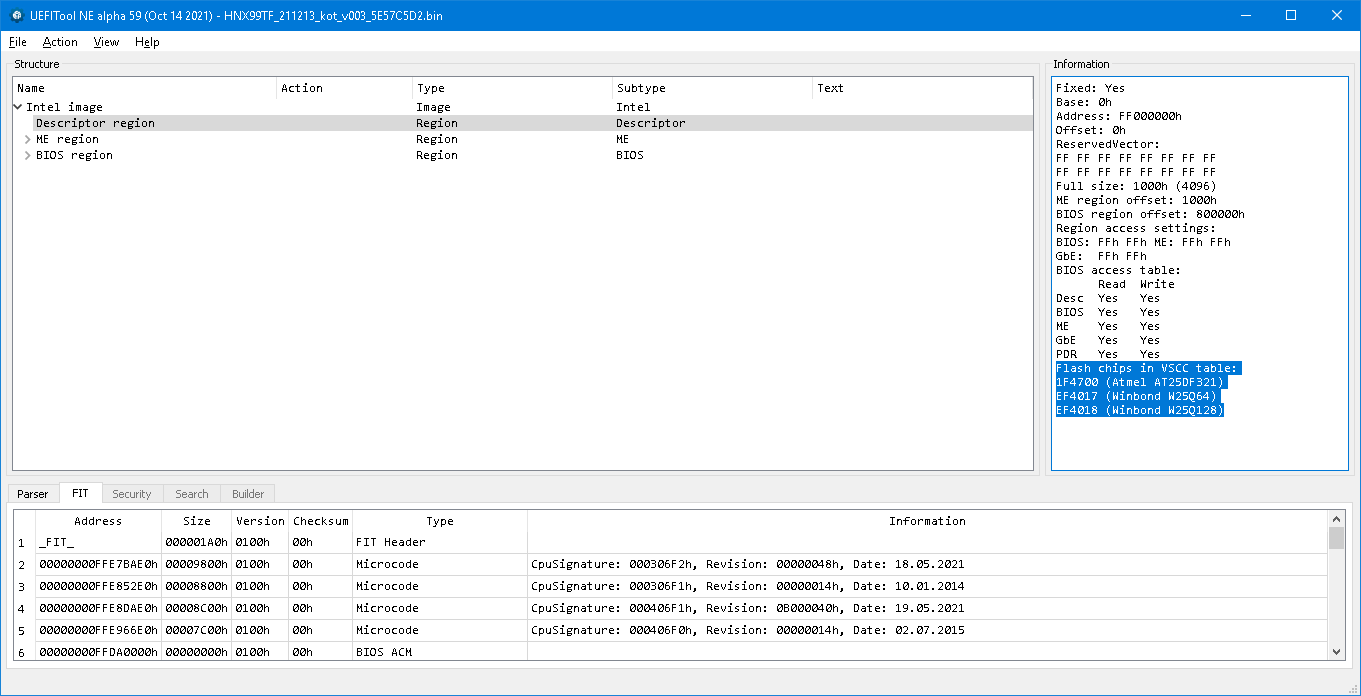Minimize the UEFITool window

(1245, 15)
